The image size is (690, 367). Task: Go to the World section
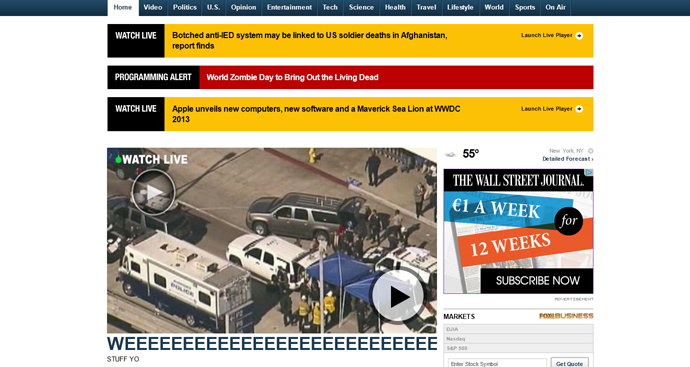[x=494, y=7]
